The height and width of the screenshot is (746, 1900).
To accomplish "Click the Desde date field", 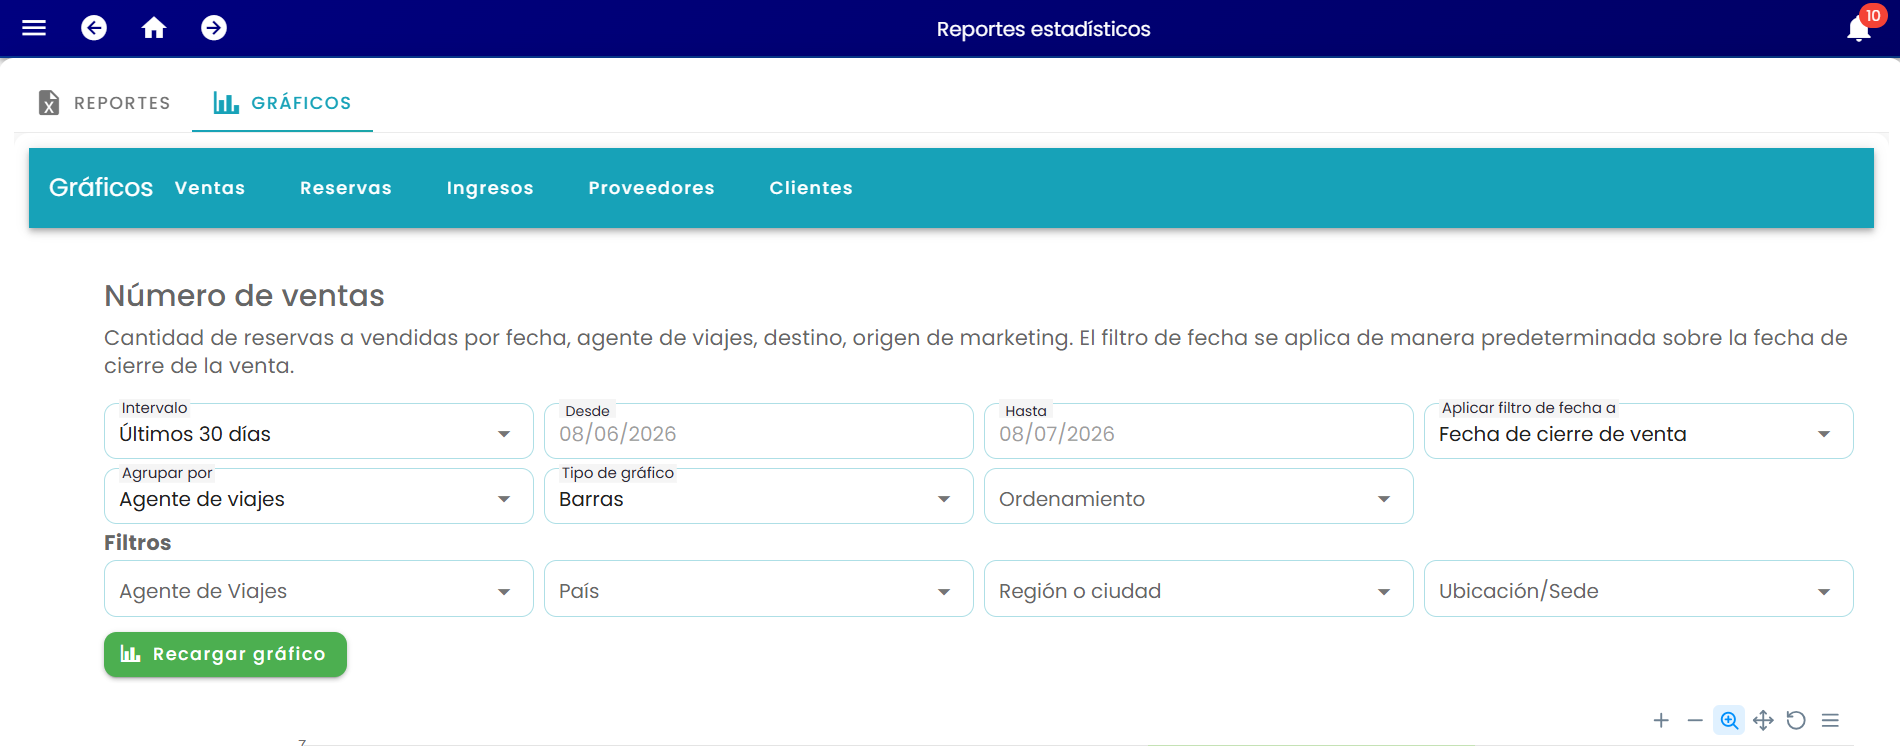I will [758, 431].
